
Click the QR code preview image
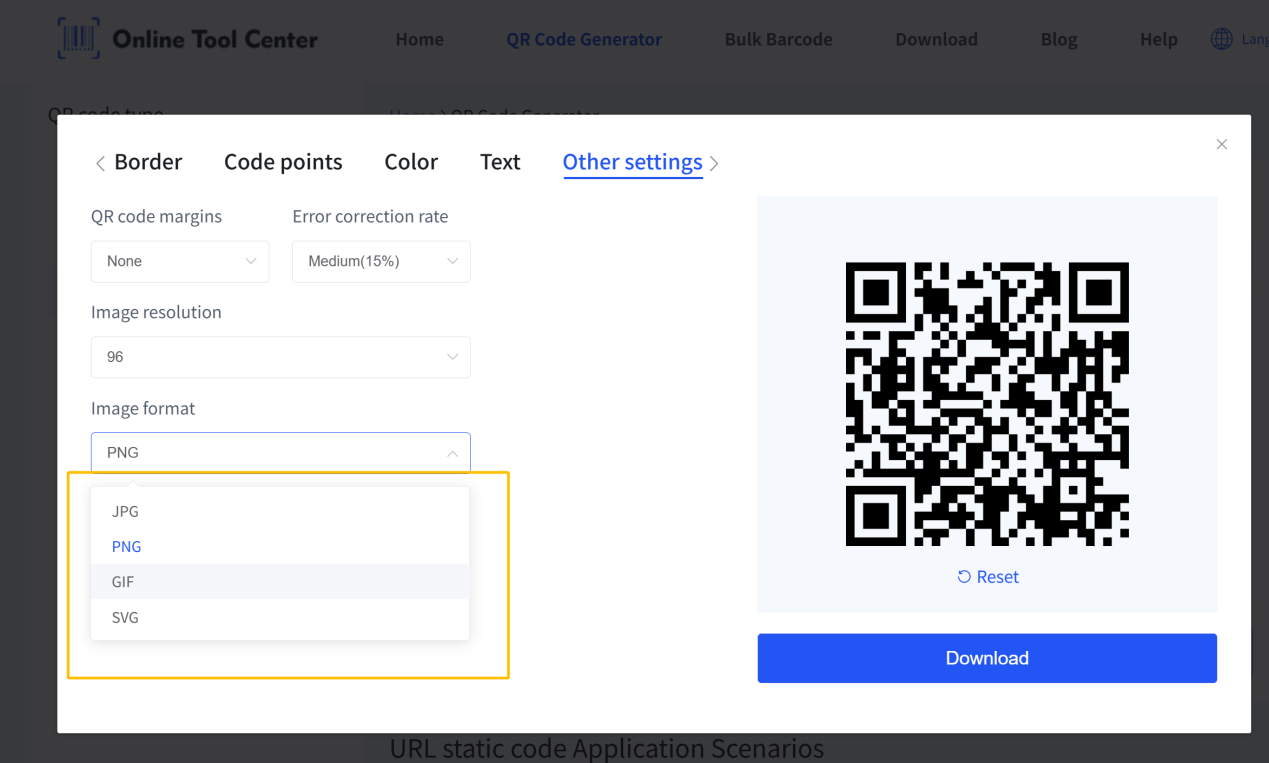tap(987, 403)
